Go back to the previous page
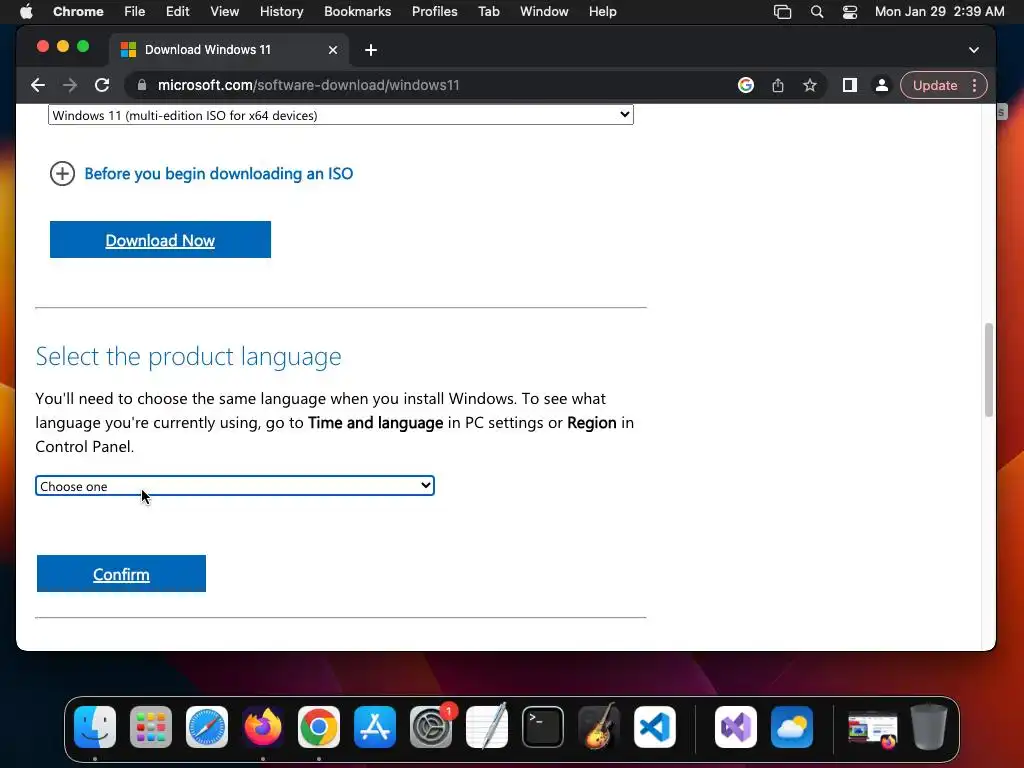Image resolution: width=1024 pixels, height=768 pixels. (38, 86)
